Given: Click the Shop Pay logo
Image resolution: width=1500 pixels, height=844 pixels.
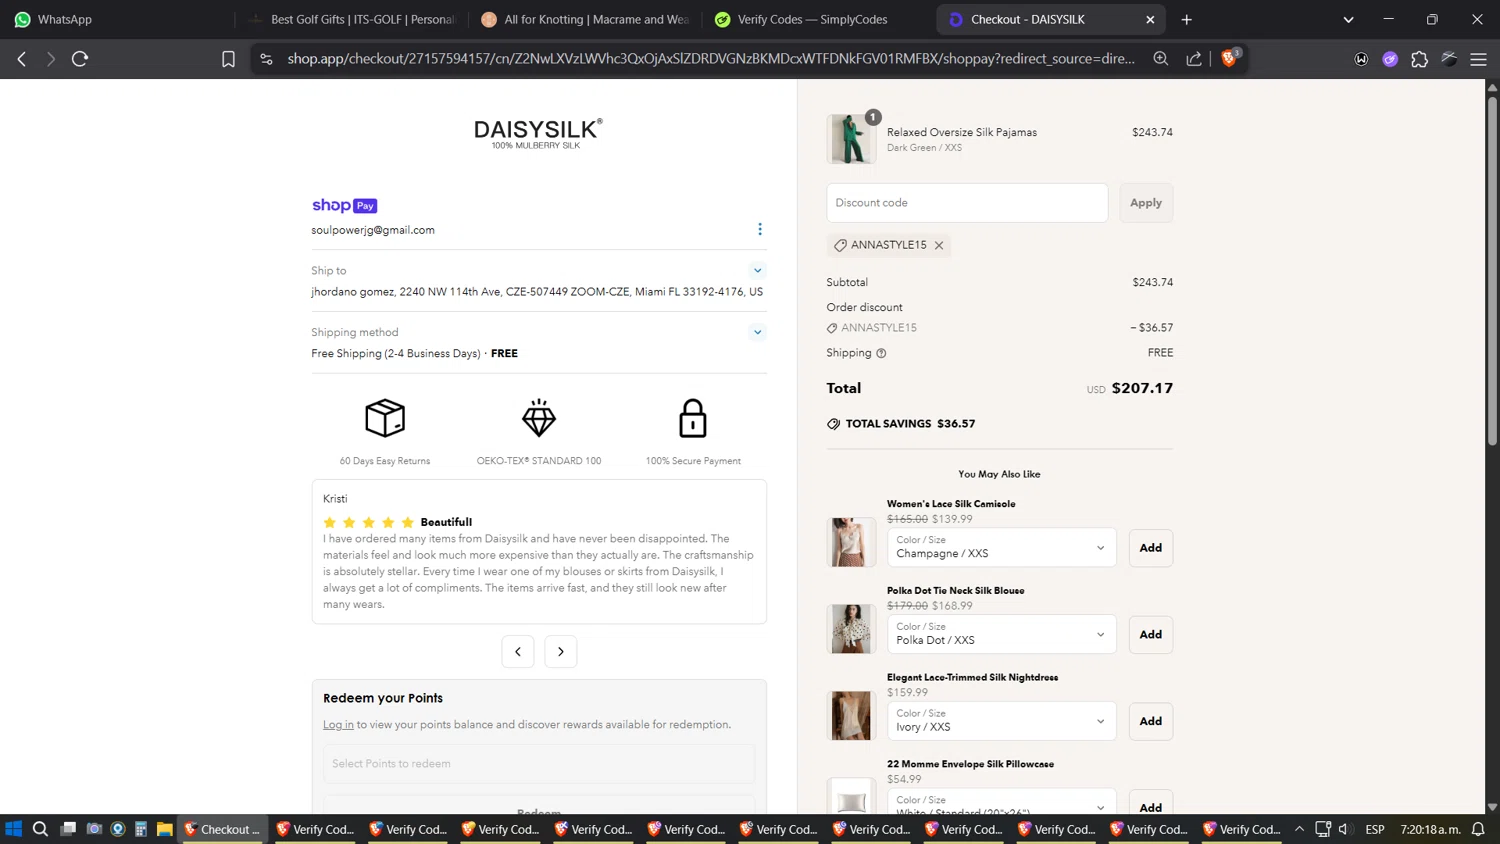Looking at the screenshot, I should (344, 205).
